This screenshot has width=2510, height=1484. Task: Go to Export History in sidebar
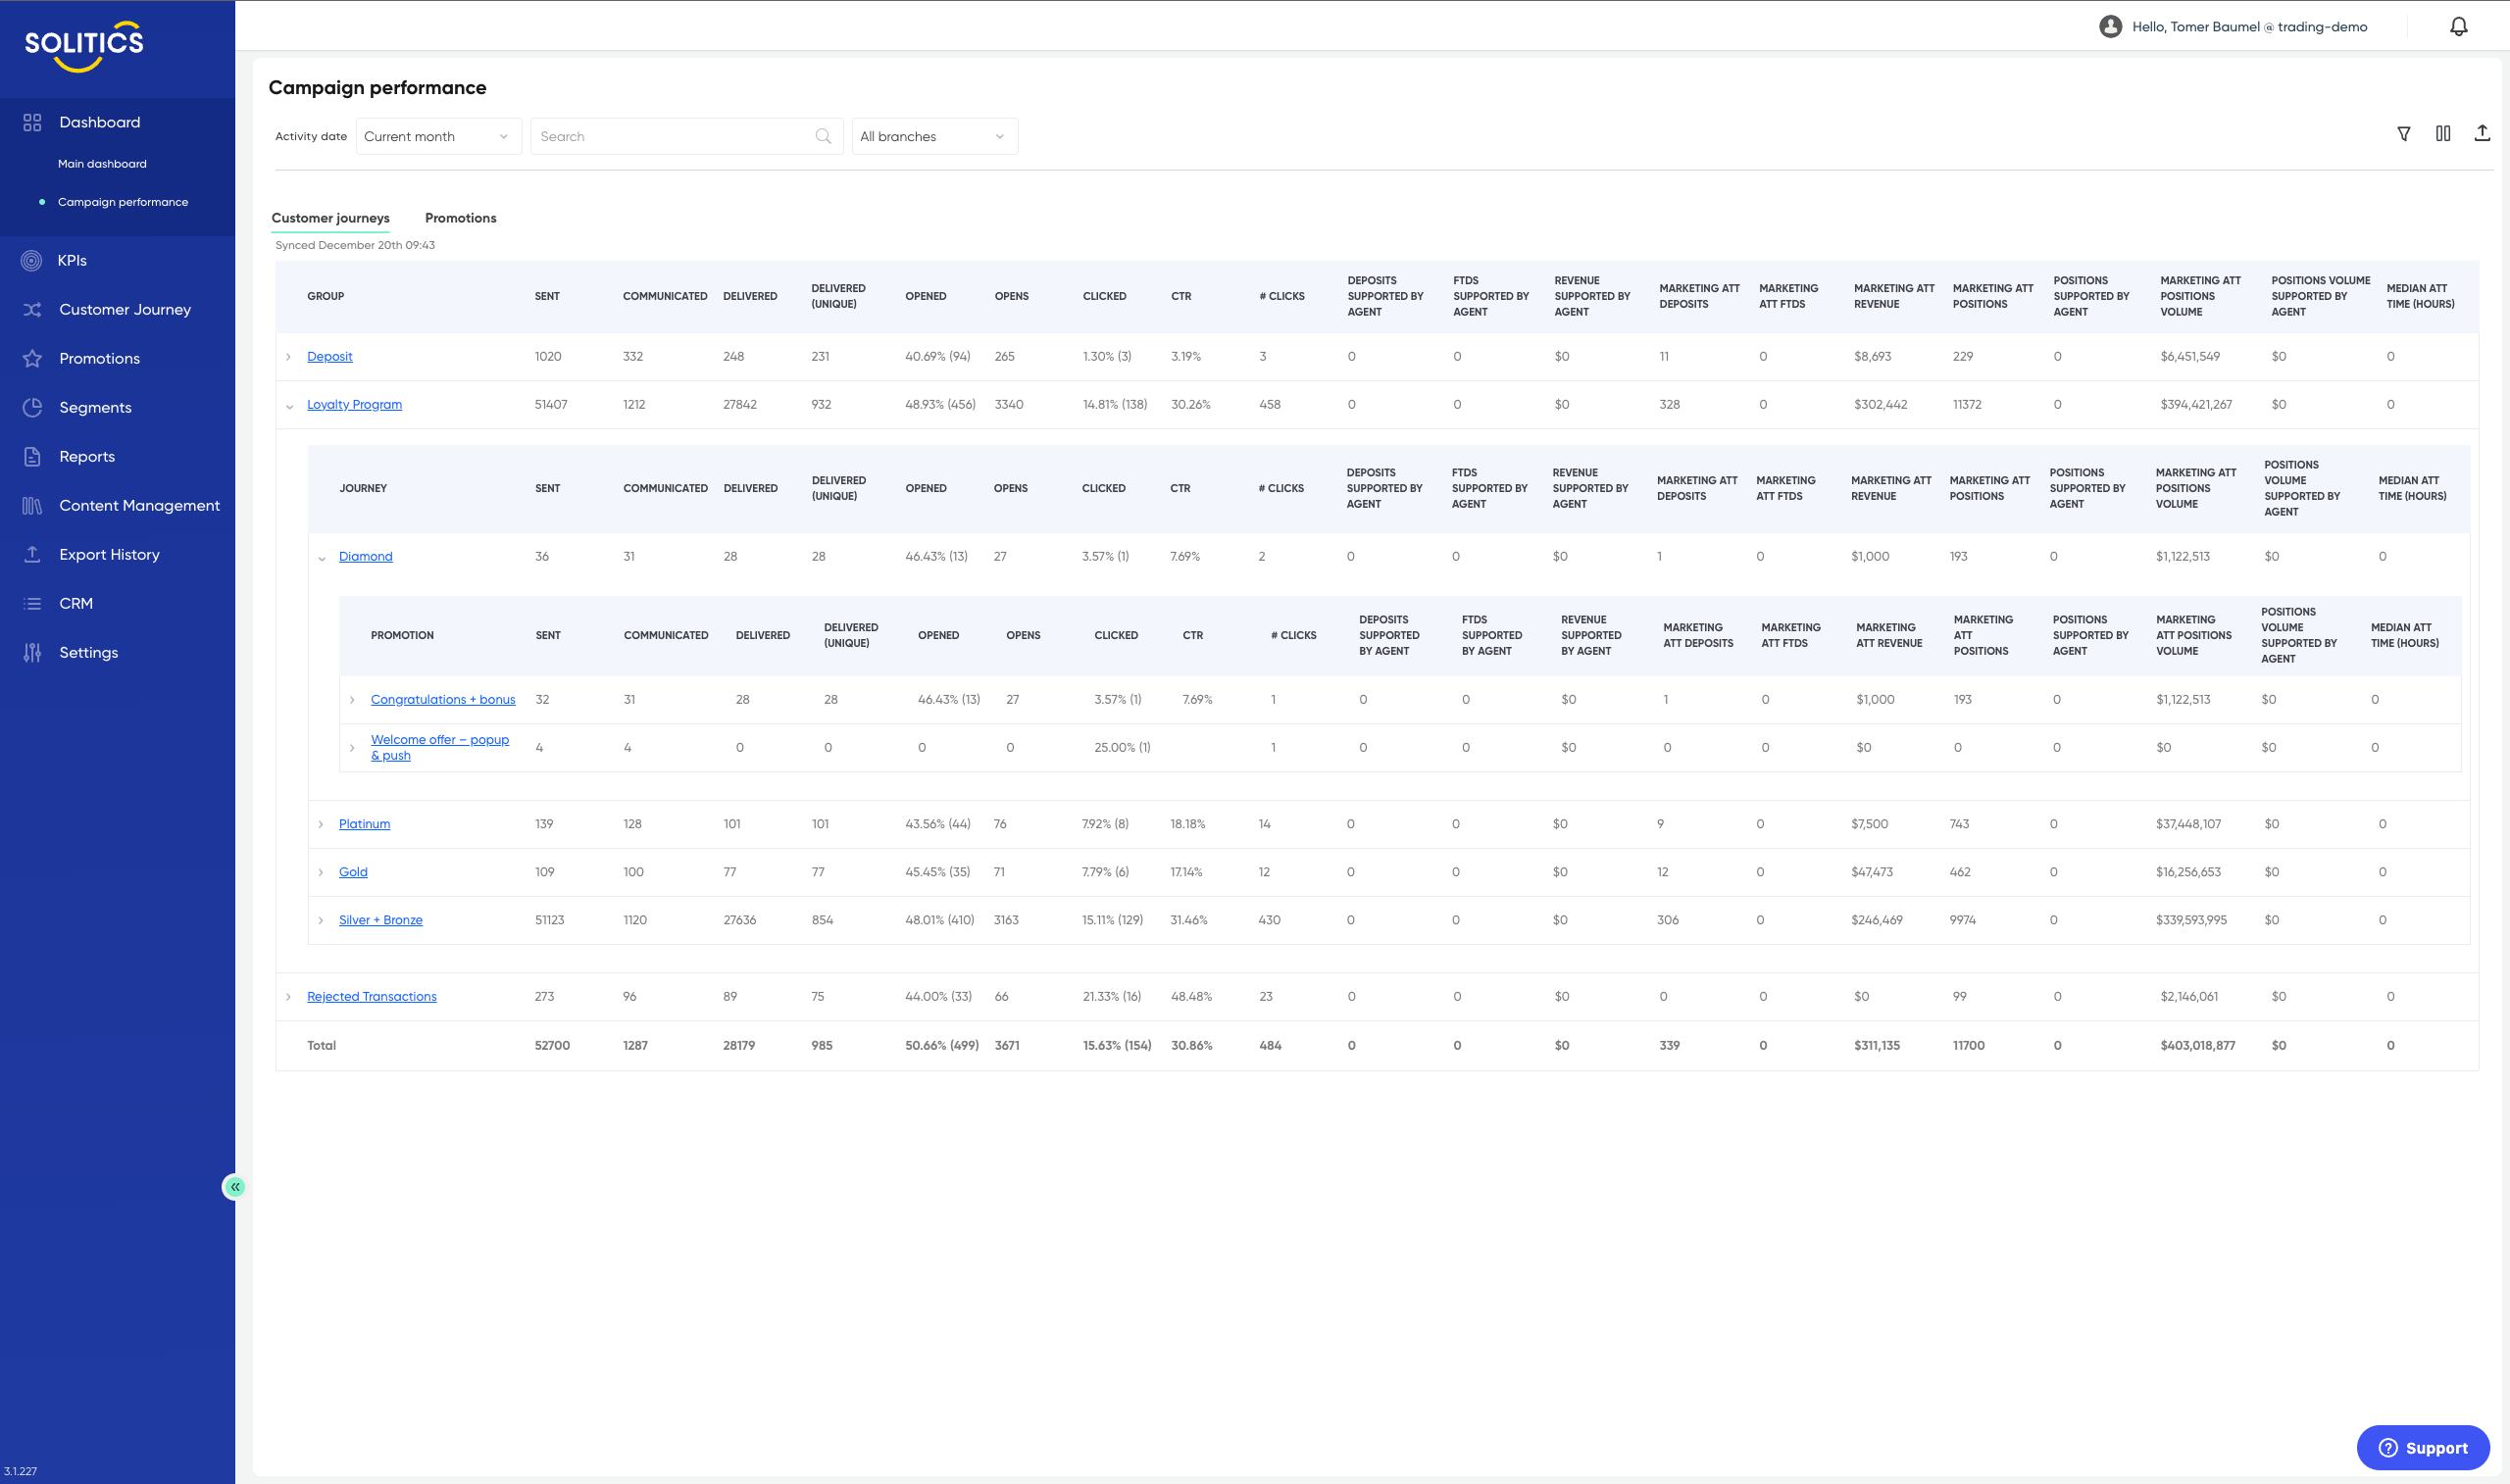109,554
